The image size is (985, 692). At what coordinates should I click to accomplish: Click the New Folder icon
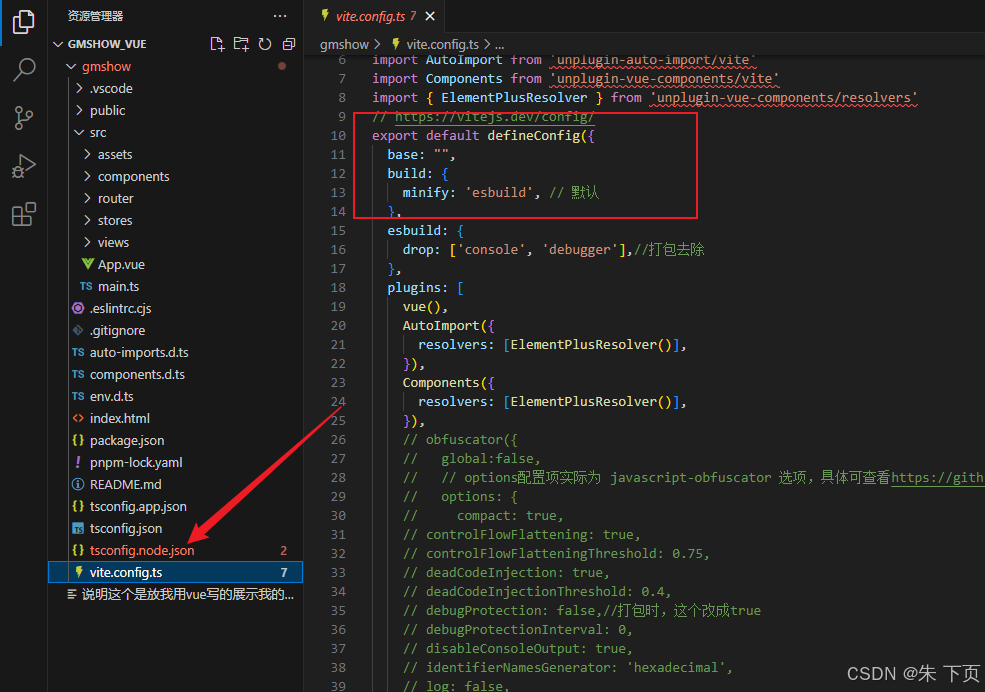[241, 43]
